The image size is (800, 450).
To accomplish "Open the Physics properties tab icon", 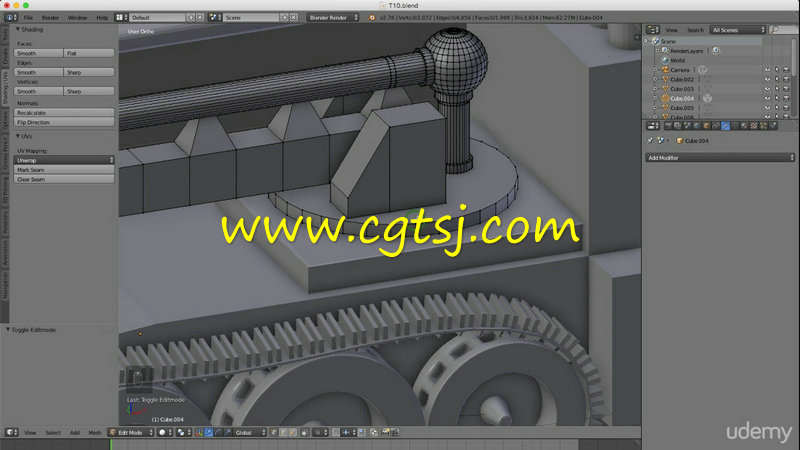I will (x=773, y=126).
